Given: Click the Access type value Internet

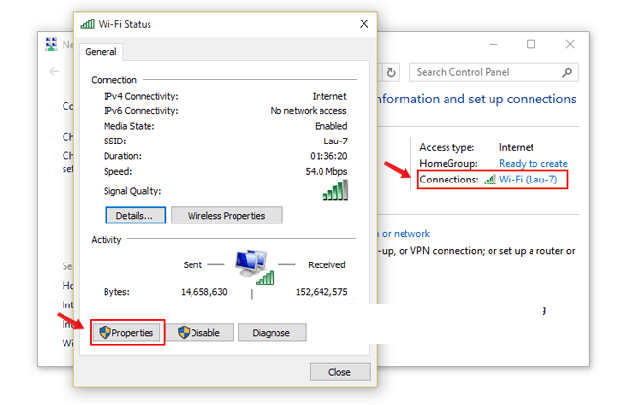Looking at the screenshot, I should [516, 147].
